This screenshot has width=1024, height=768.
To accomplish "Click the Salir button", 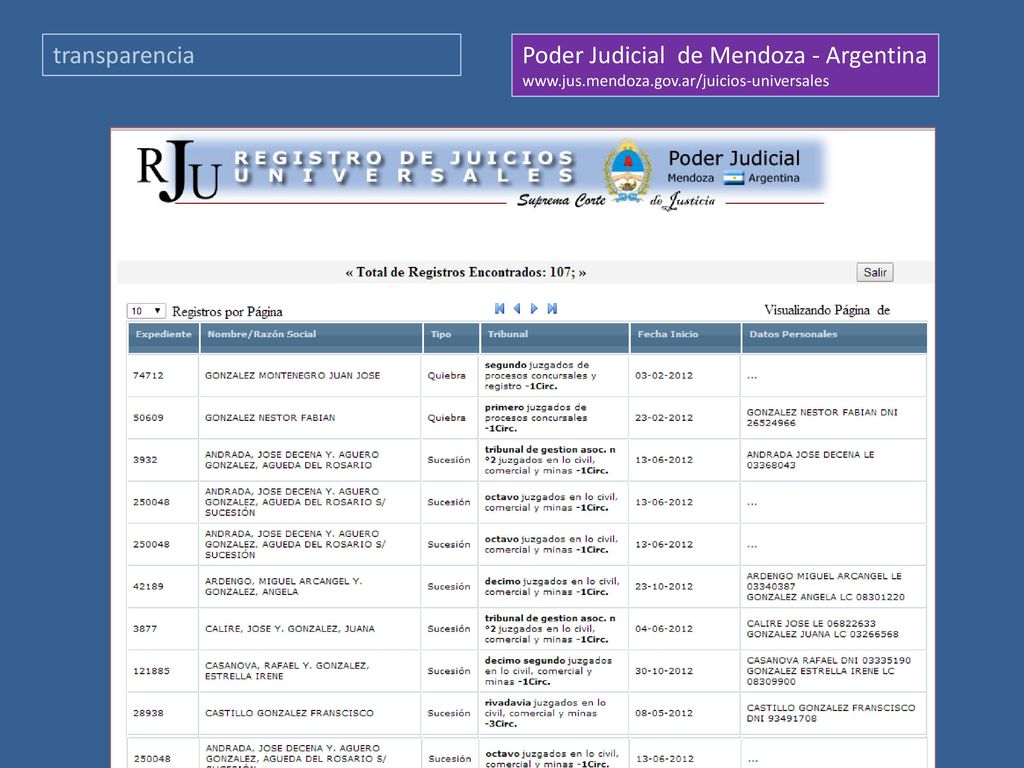I will [874, 272].
